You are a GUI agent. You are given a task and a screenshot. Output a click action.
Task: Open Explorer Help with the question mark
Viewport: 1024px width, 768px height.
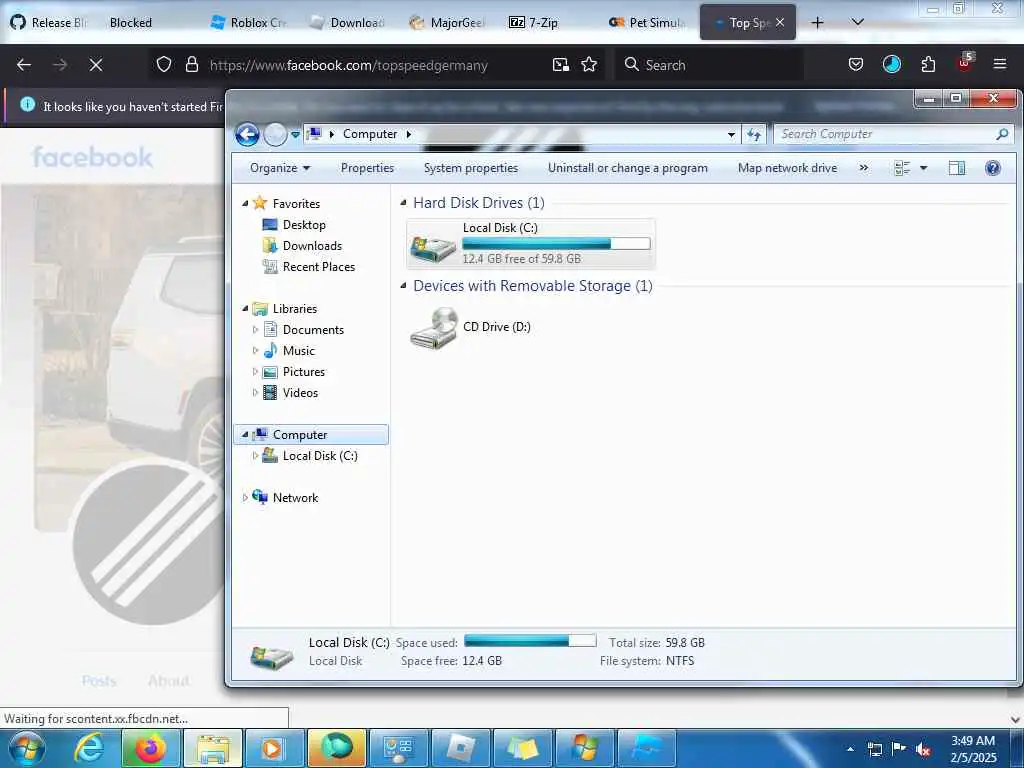[x=993, y=168]
